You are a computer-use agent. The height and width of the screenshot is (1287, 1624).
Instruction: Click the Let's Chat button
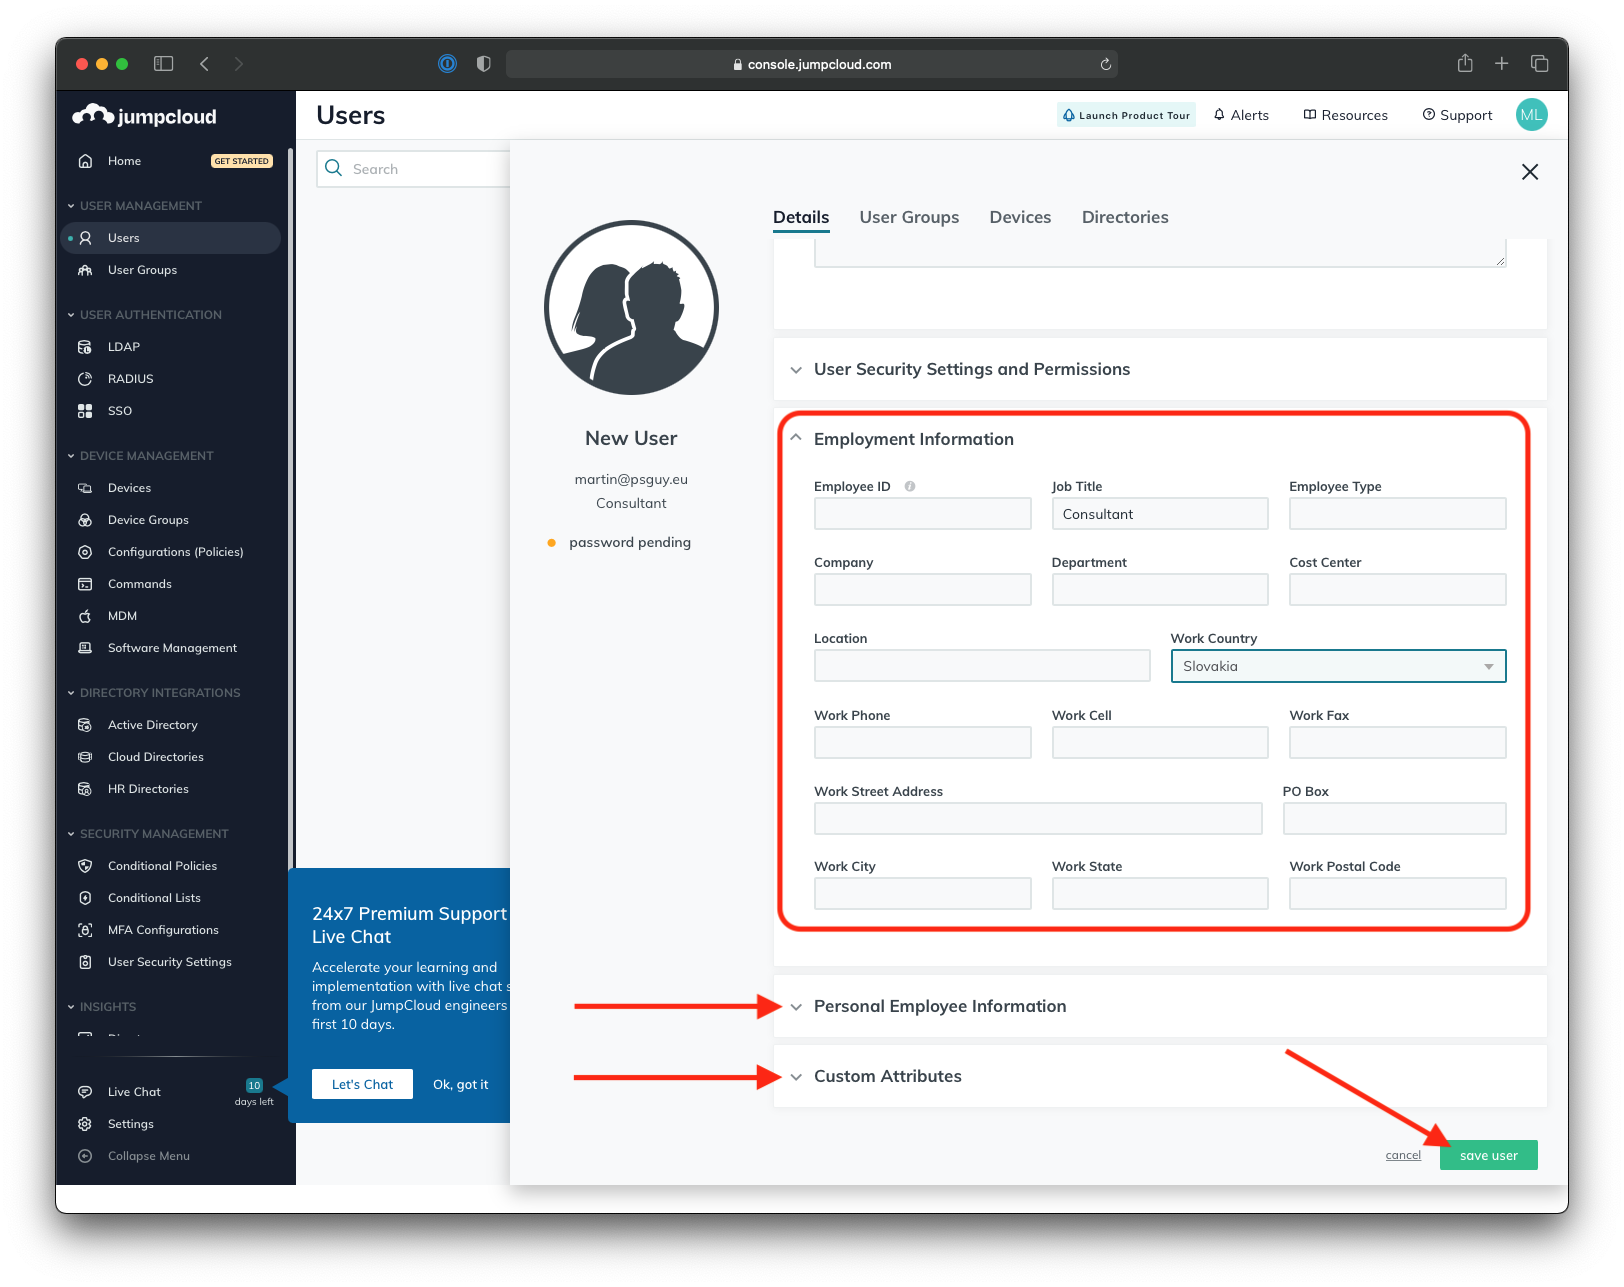[x=362, y=1084]
